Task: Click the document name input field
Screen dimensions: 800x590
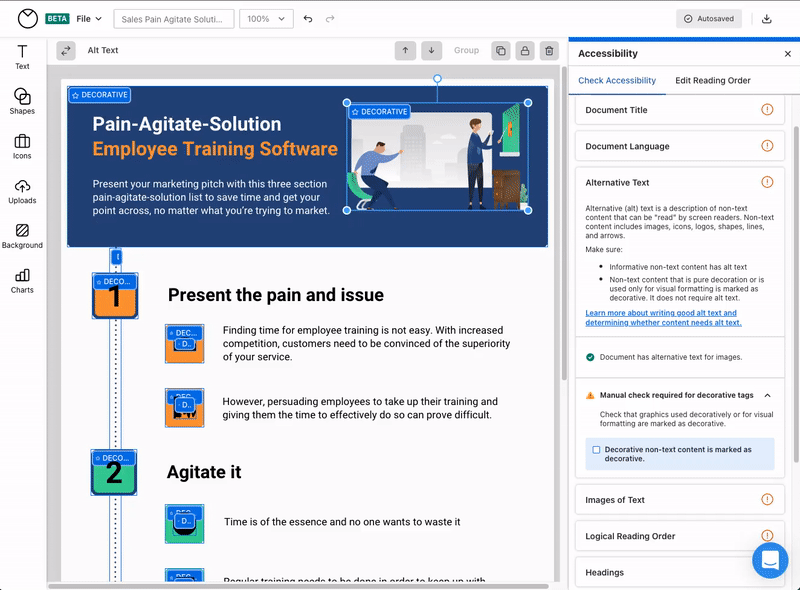Action: point(174,19)
